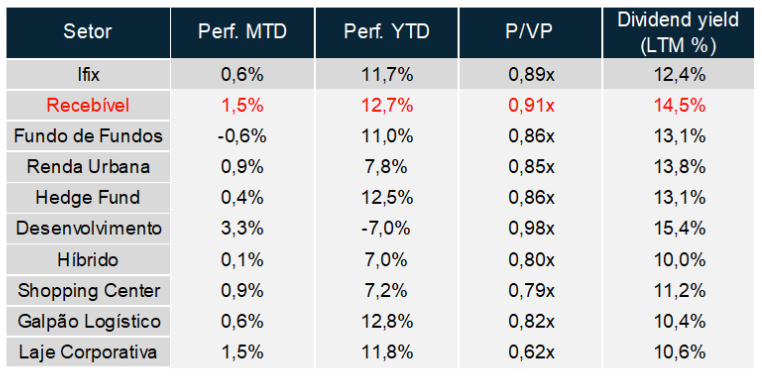This screenshot has width=762, height=377.
Task: Click the Dividend yield (LTM %) header
Action: [678, 32]
